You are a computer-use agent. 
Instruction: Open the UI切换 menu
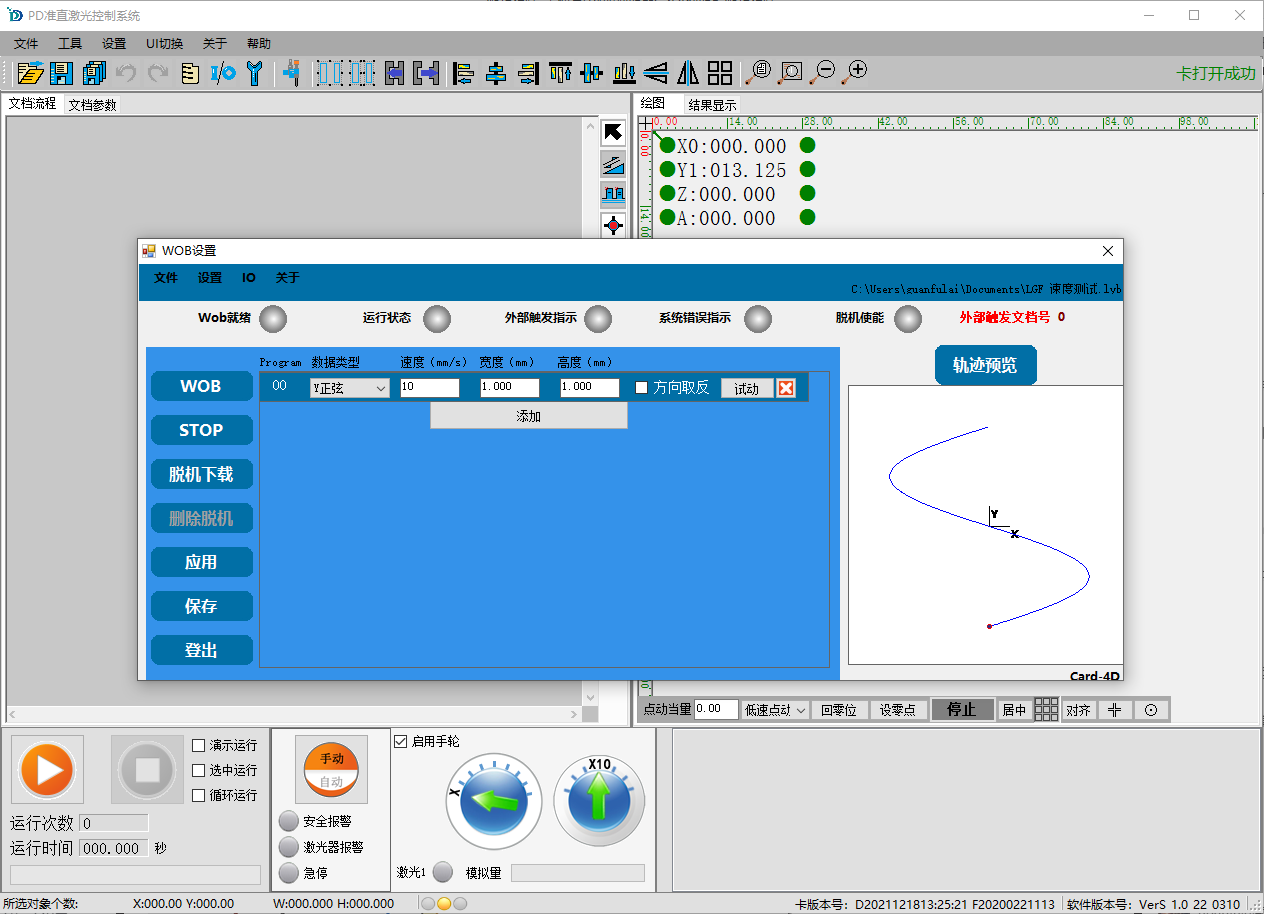tap(164, 44)
